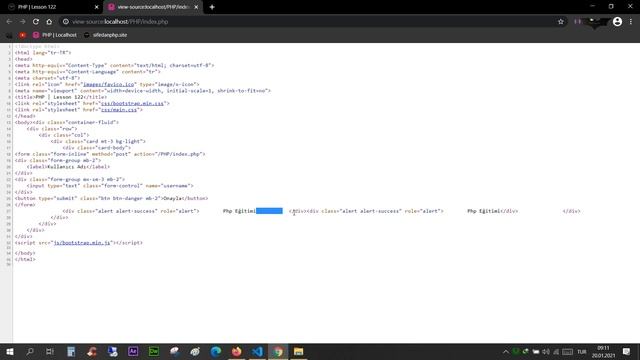Viewport: 640px width, 360px height.
Task: Open the Windows Start menu
Action: click(10, 351)
